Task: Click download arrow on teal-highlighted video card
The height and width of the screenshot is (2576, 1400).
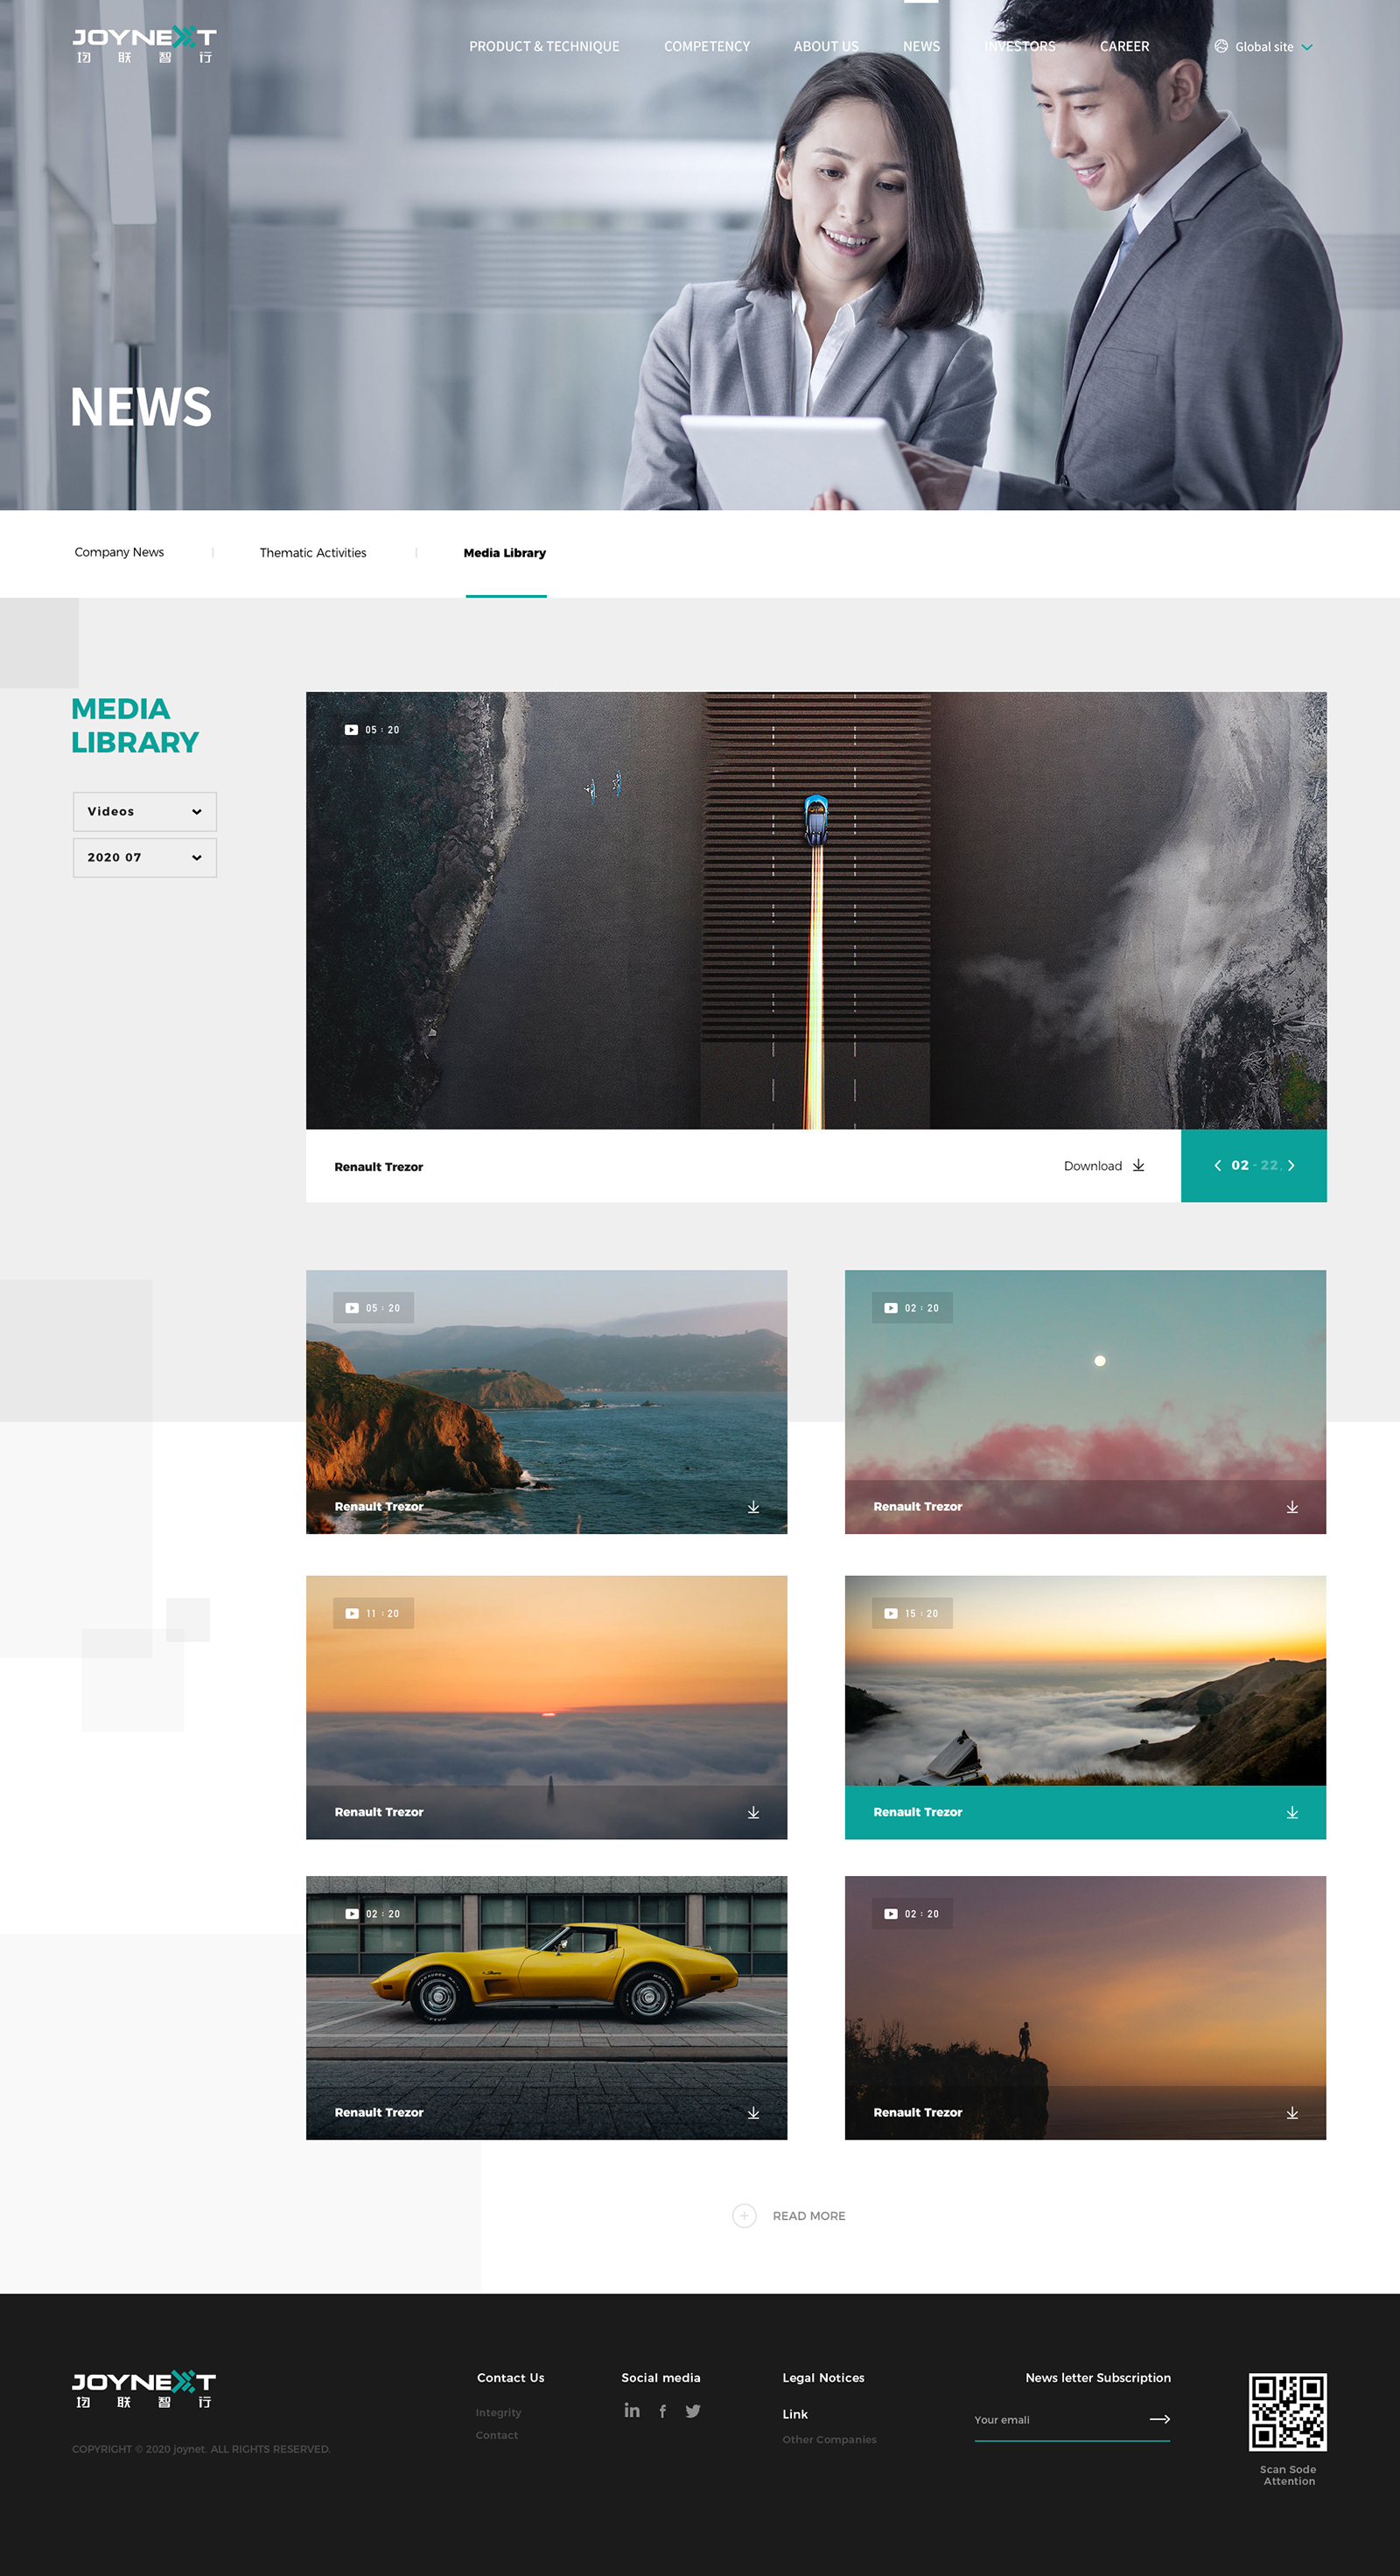Action: [x=1292, y=1812]
